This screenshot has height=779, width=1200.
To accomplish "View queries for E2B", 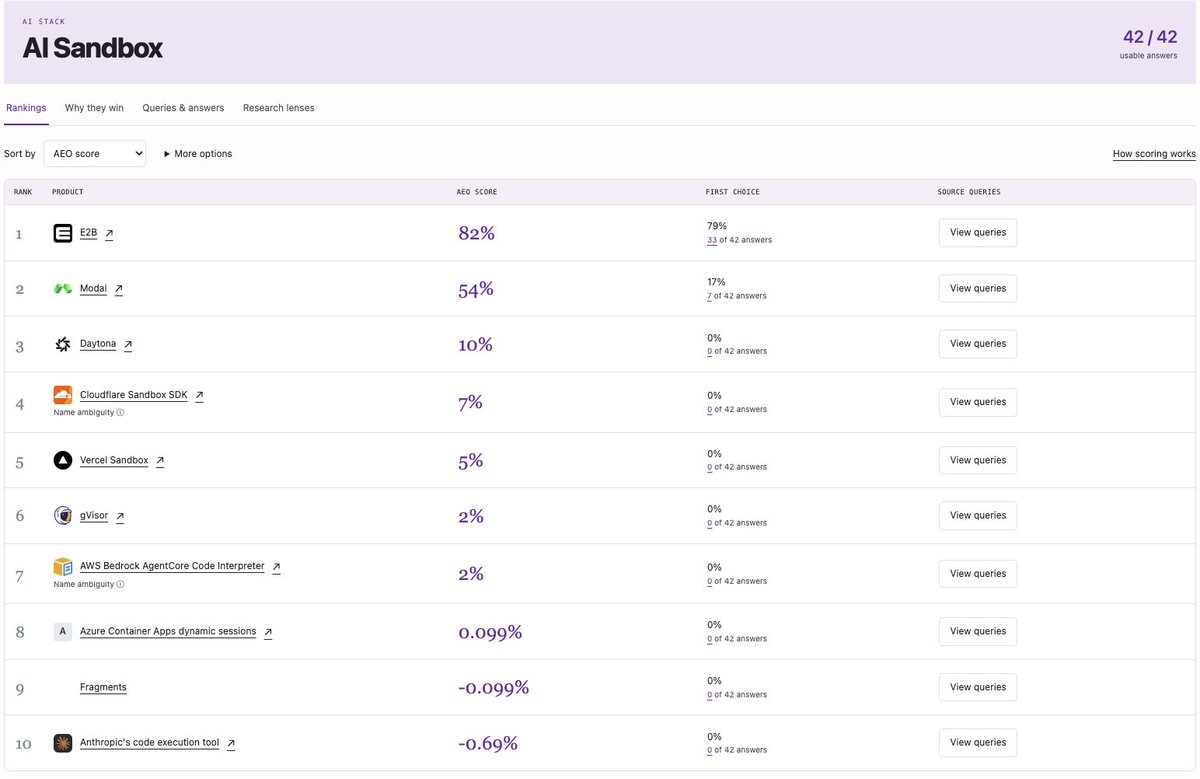I will [978, 233].
